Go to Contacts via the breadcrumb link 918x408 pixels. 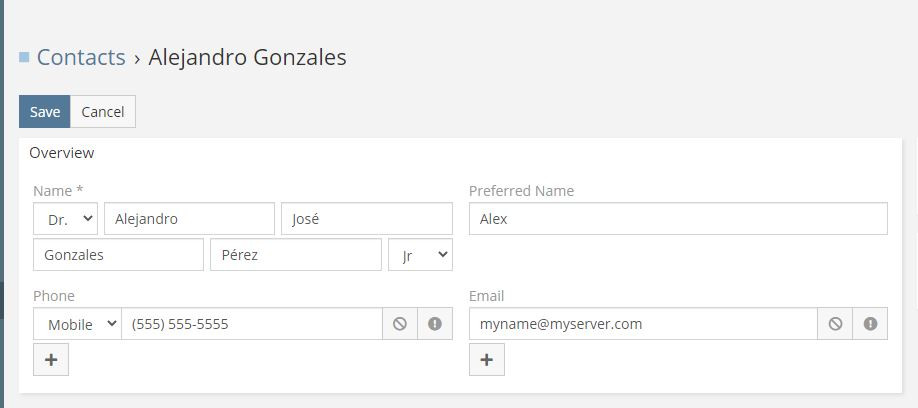tap(81, 57)
